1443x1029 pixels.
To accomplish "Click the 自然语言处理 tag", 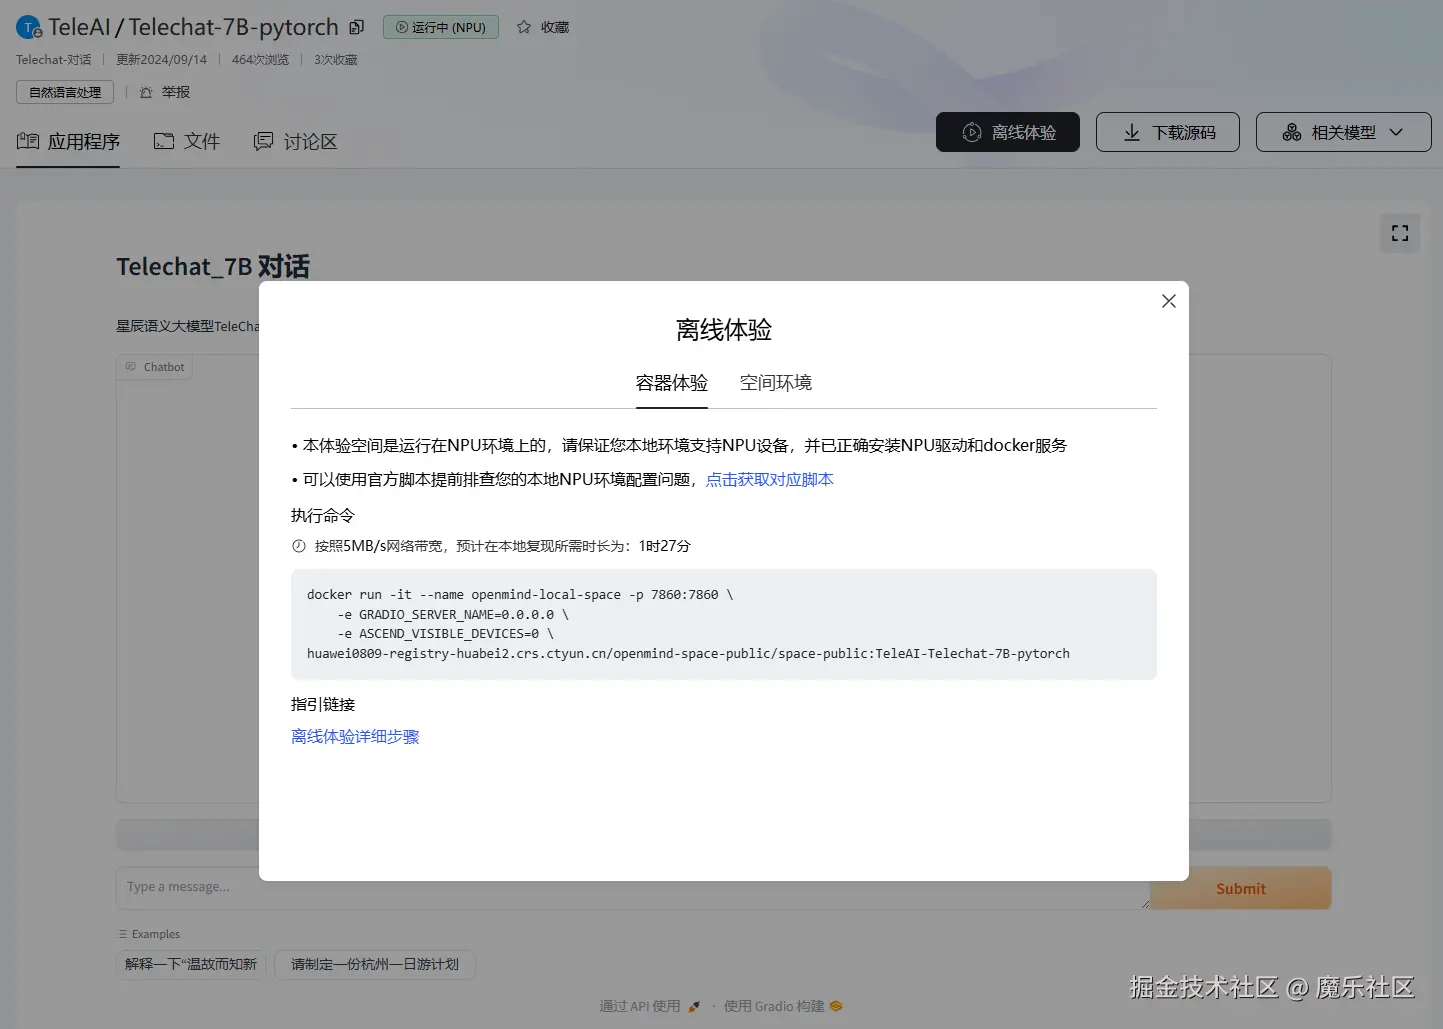I will click(65, 92).
